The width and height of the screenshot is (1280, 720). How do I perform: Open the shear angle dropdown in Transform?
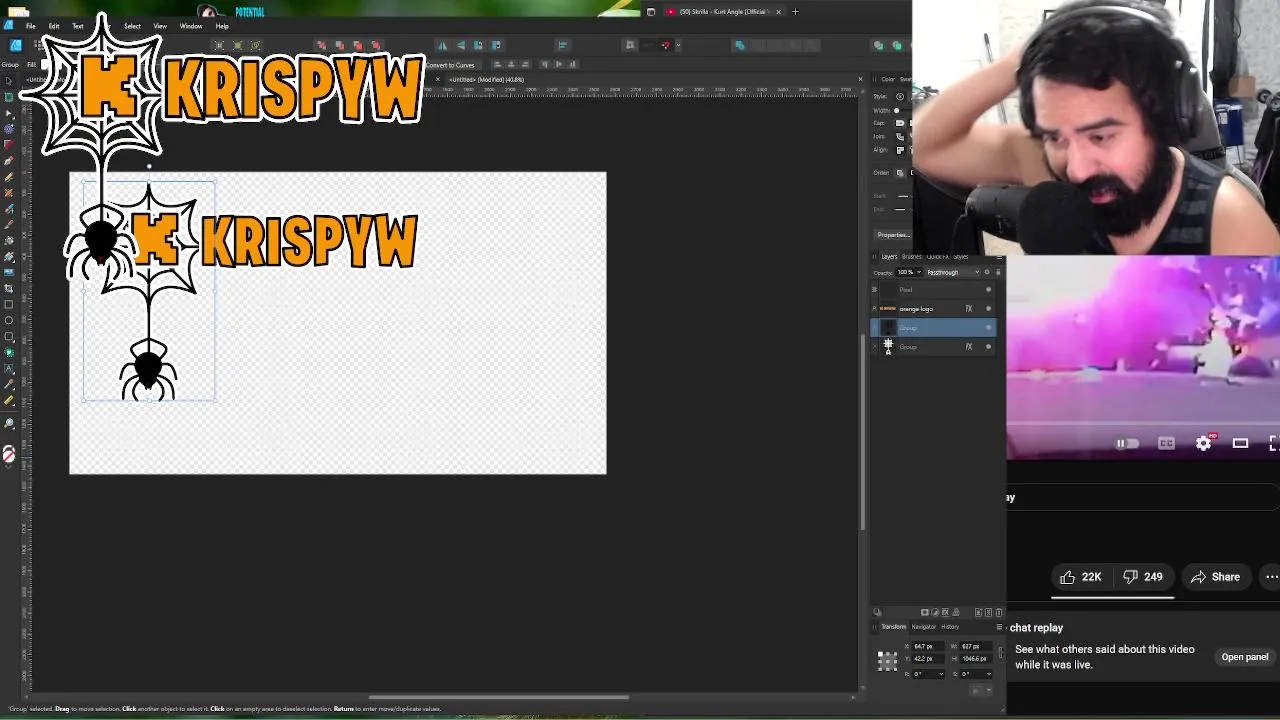tap(989, 674)
